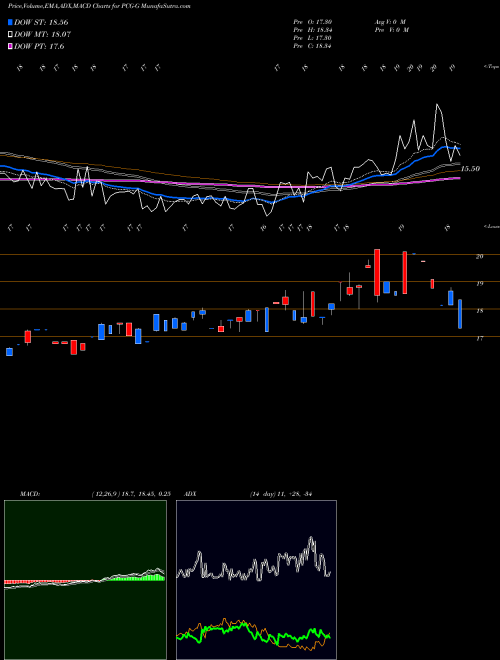Click the chart title mentioning PCG-G MunafaSutra.com
Image resolution: width=500 pixels, height=660 pixels.
(x=99, y=6)
